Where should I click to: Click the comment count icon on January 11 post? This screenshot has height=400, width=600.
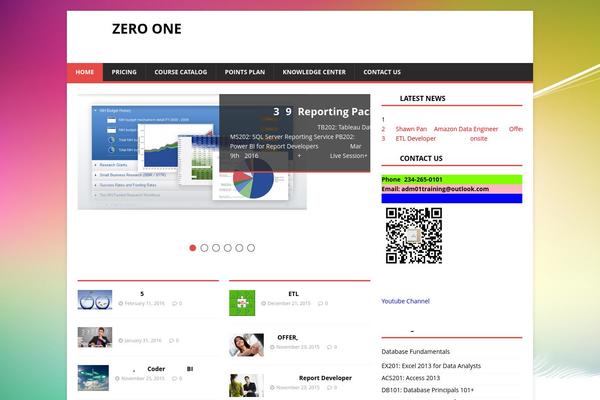coord(171,341)
